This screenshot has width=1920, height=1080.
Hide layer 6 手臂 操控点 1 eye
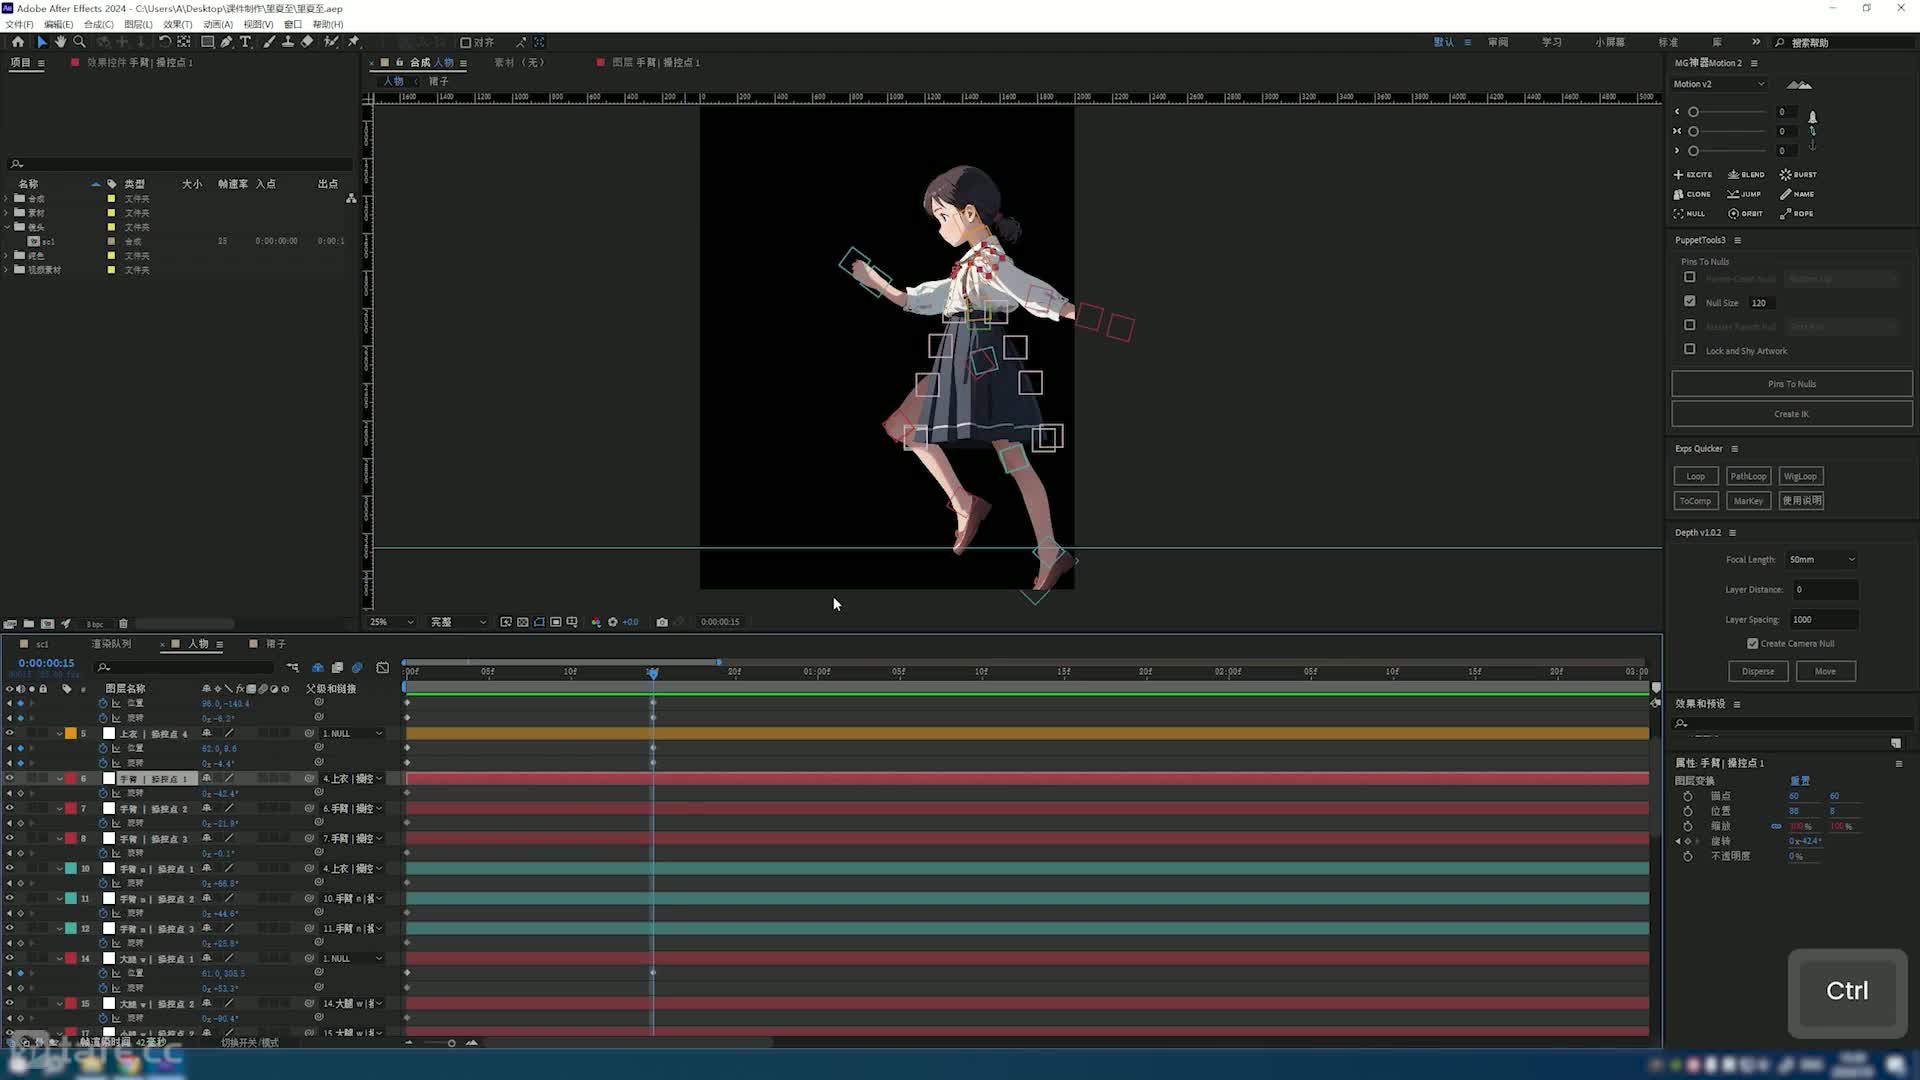tap(10, 778)
